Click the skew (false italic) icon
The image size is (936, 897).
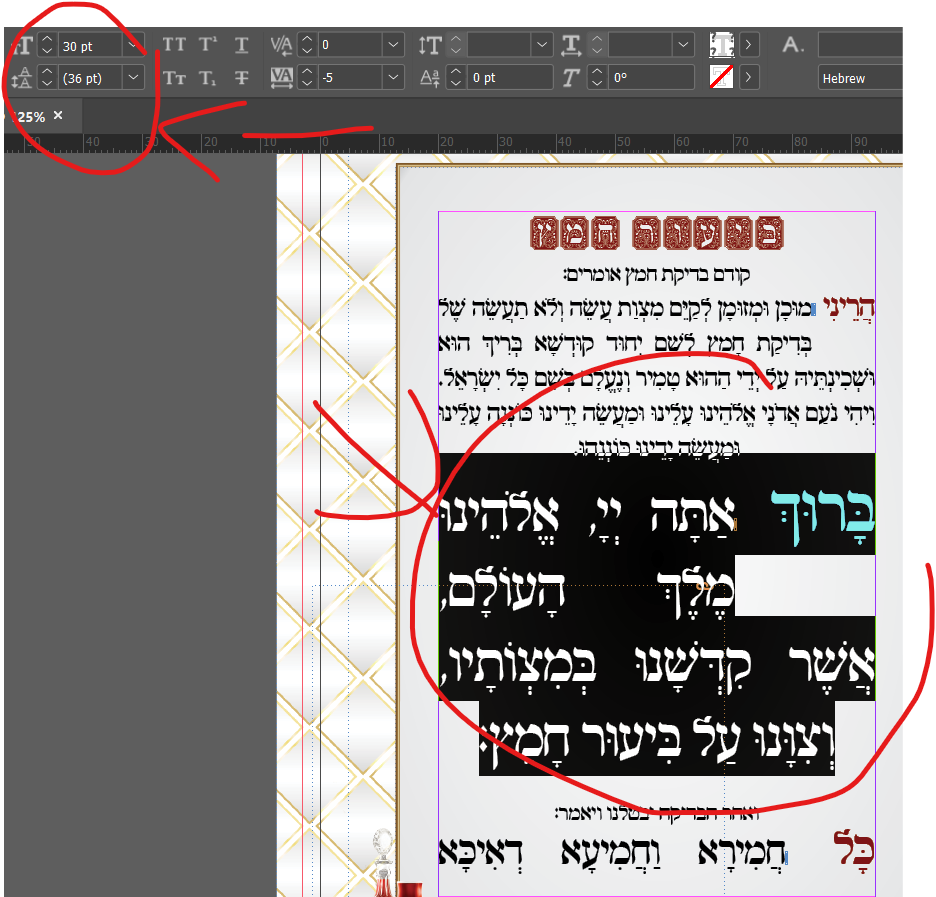(571, 78)
